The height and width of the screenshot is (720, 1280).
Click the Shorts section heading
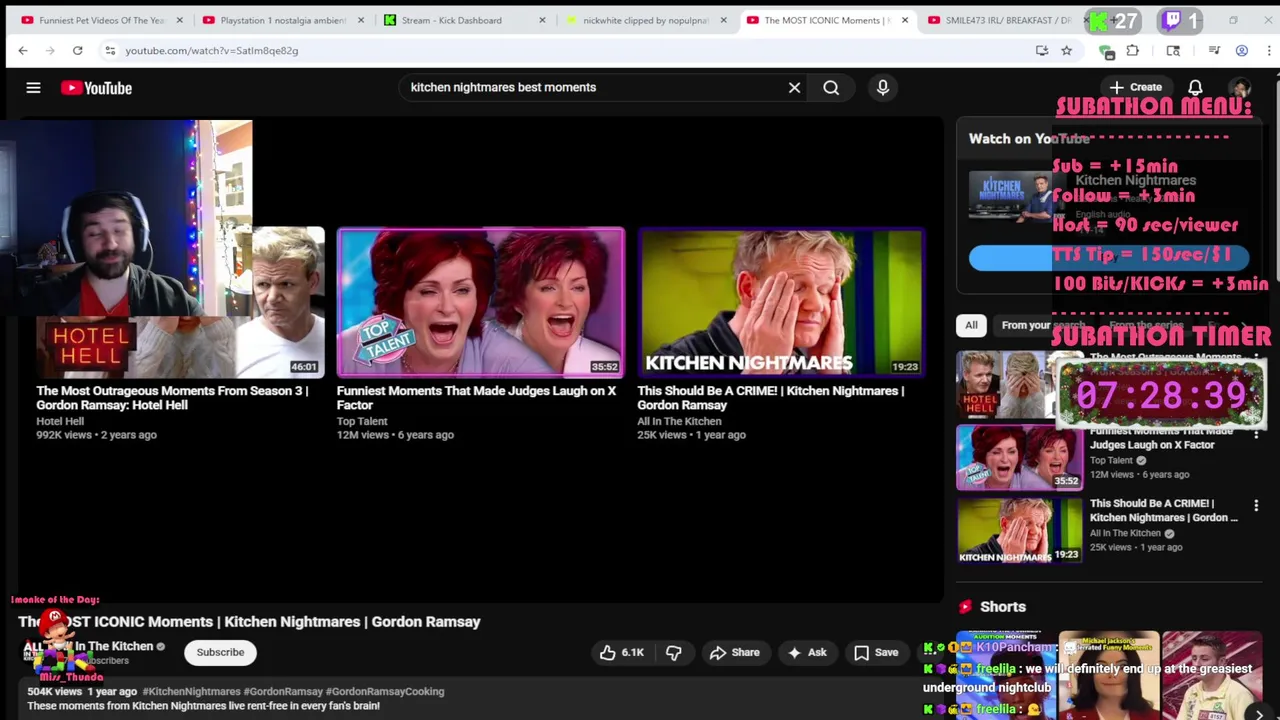click(x=1003, y=606)
